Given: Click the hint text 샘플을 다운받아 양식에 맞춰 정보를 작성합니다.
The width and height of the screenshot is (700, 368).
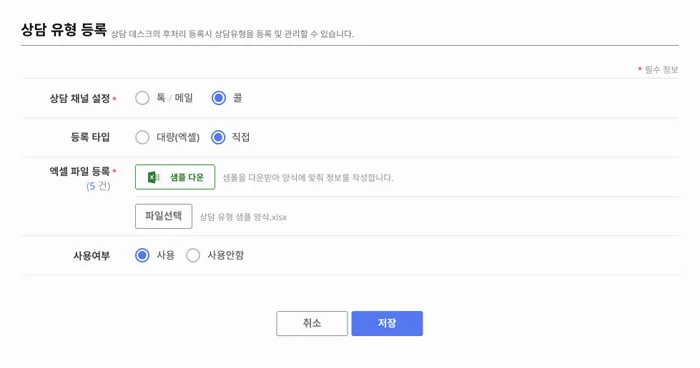Looking at the screenshot, I should coord(308,178).
